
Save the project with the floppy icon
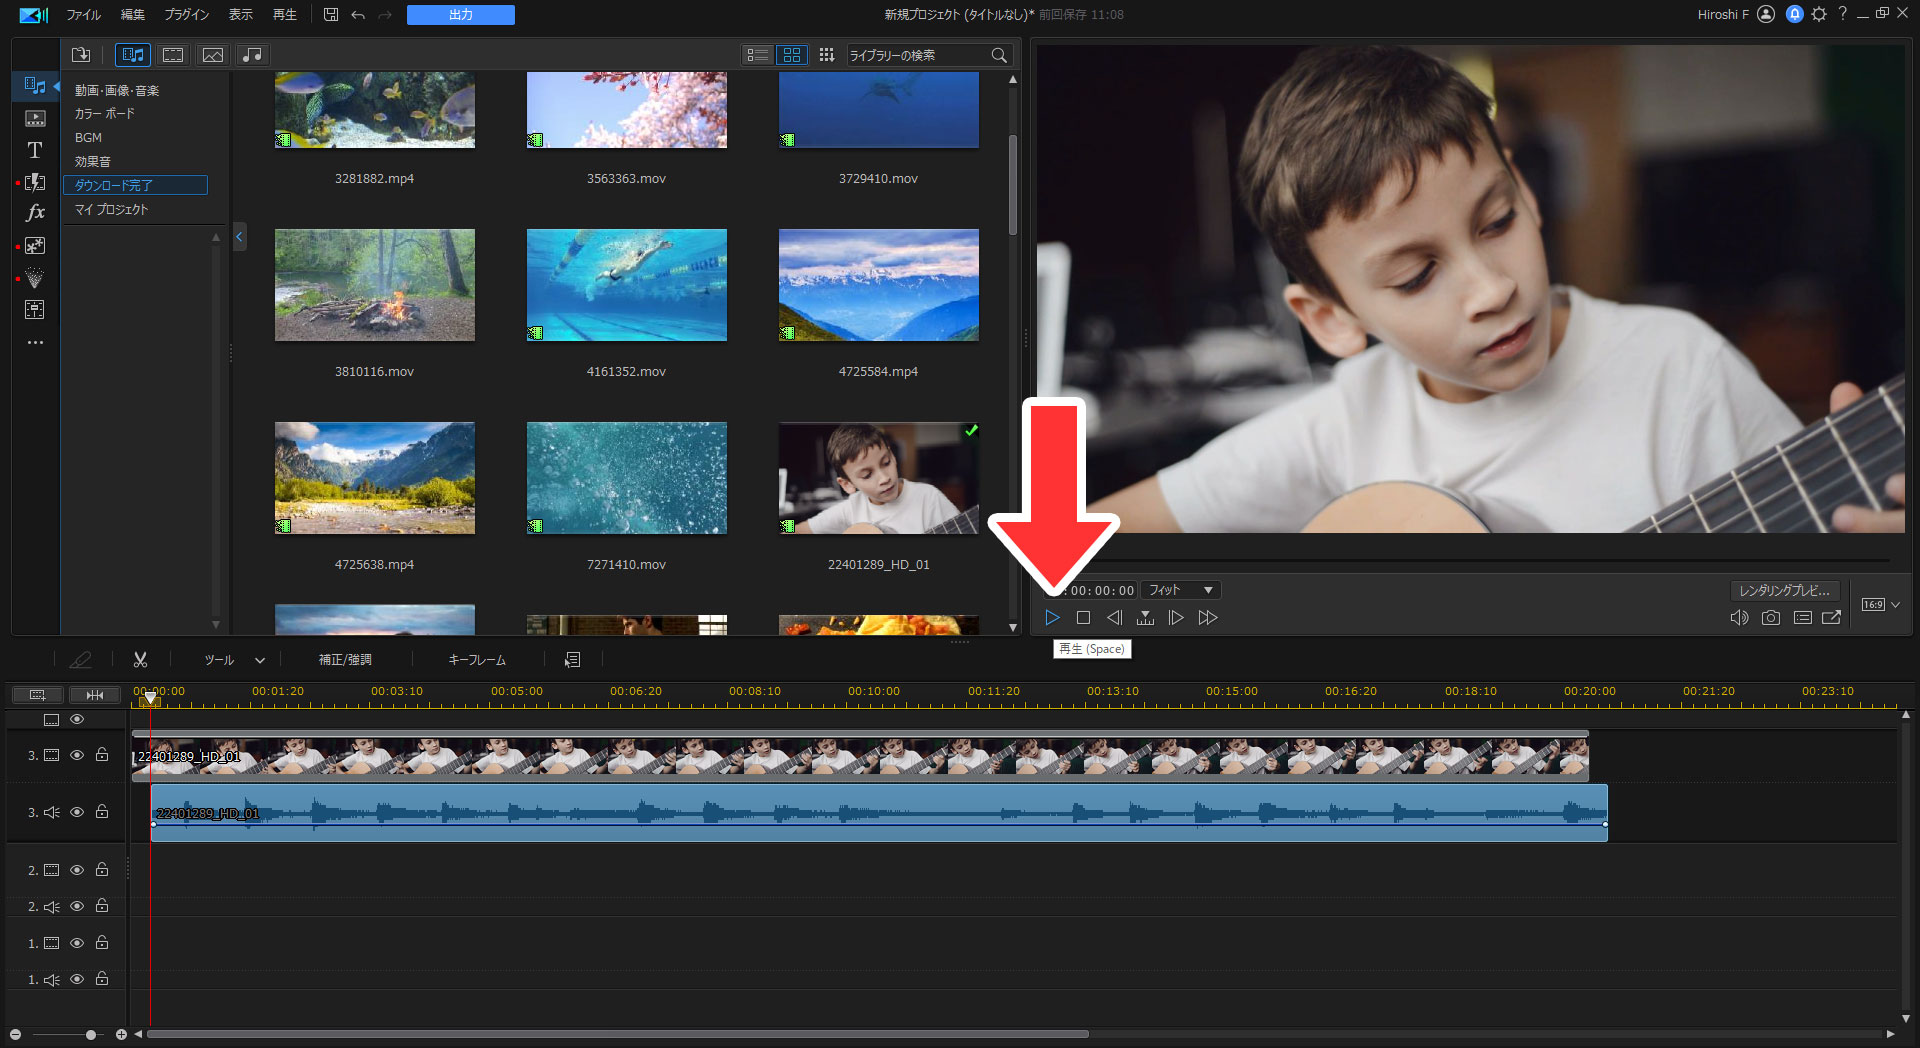331,15
